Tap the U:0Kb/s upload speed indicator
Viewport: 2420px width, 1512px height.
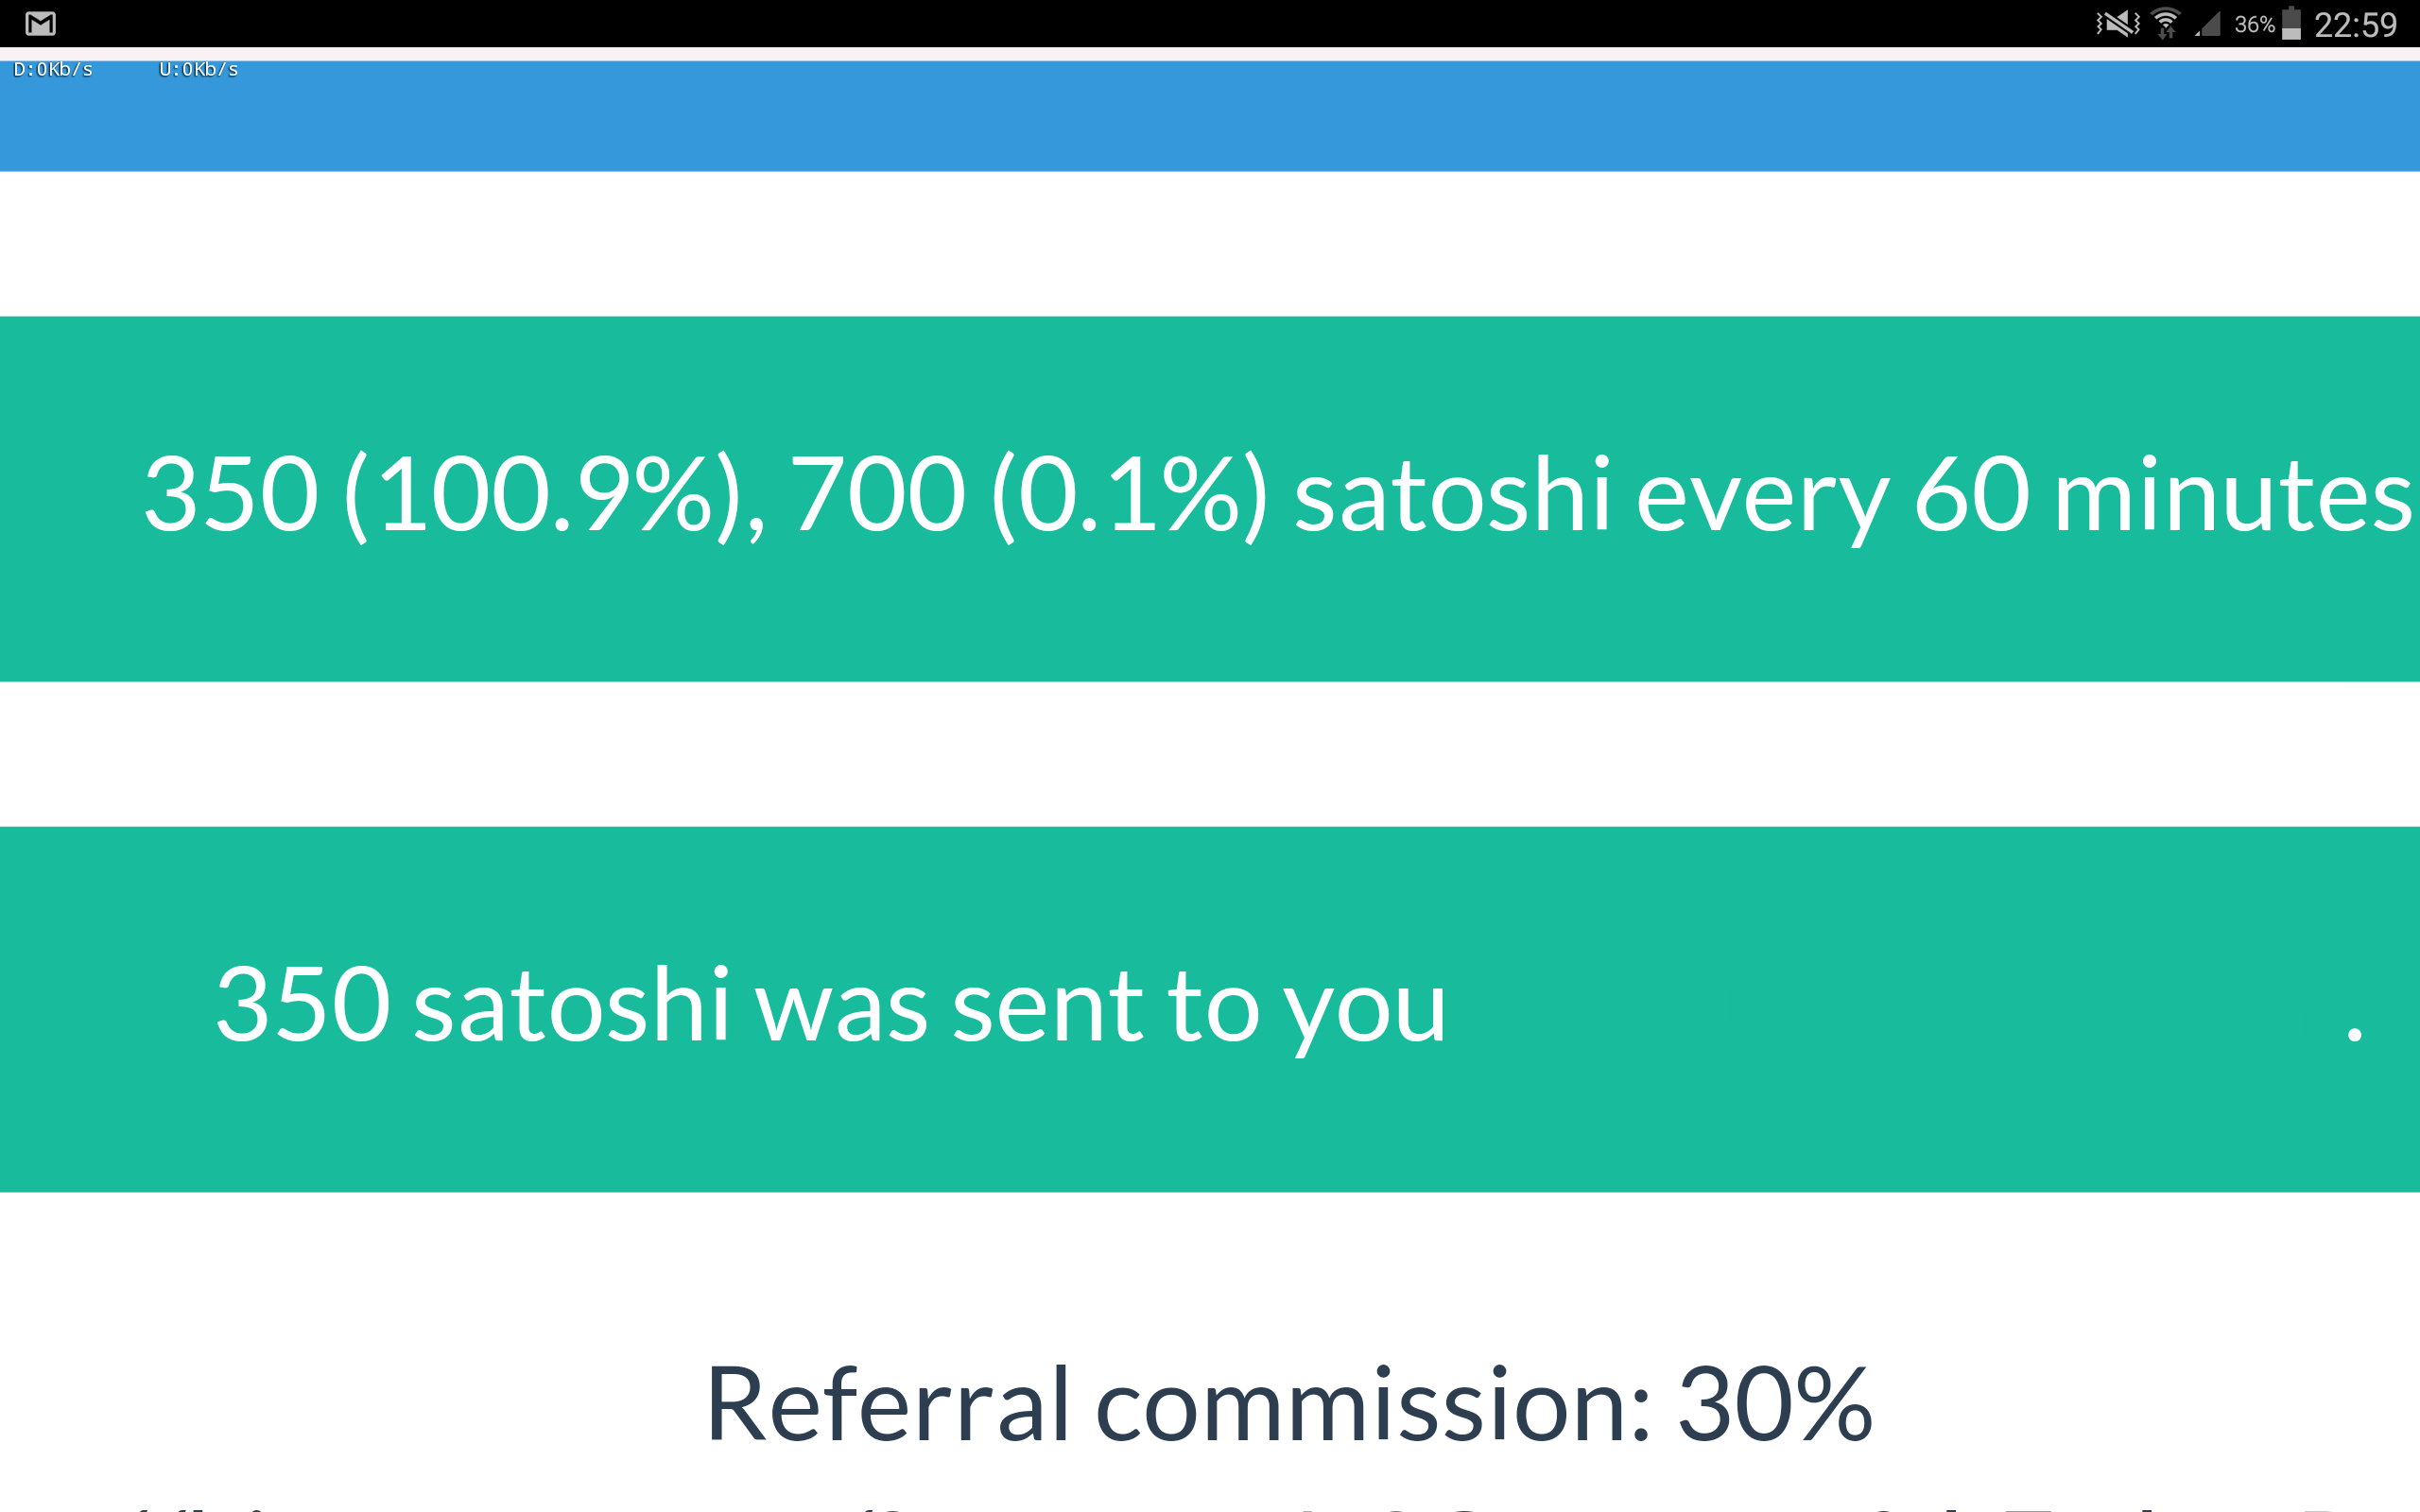[198, 69]
